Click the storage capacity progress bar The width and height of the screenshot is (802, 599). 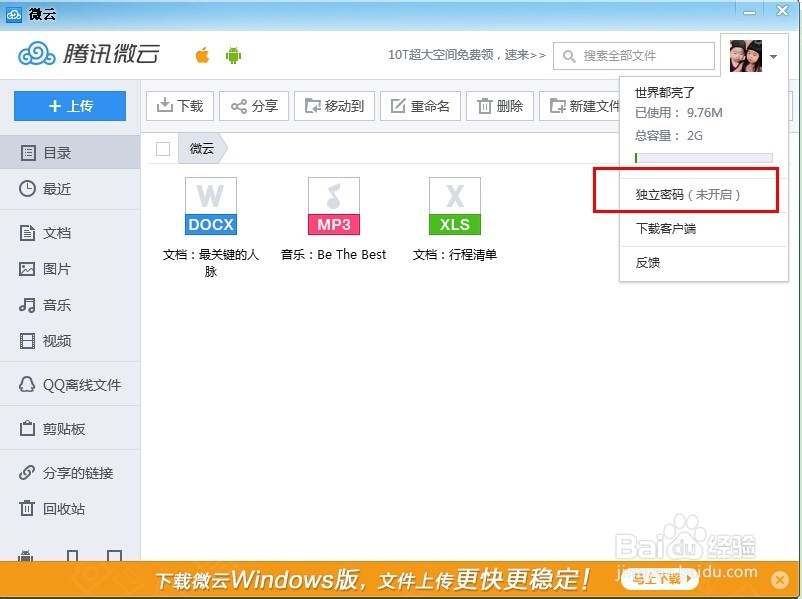[x=703, y=158]
